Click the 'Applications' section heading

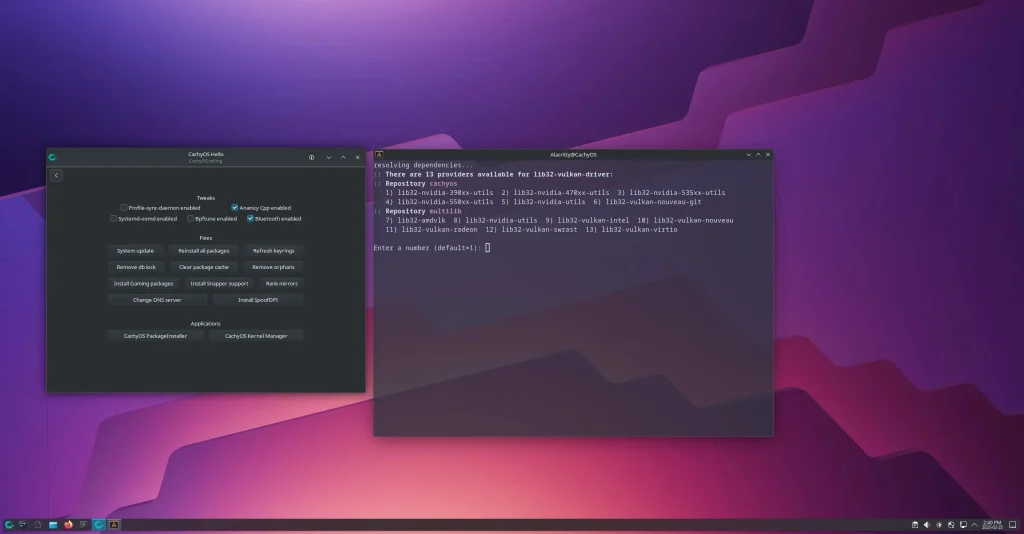[206, 324]
